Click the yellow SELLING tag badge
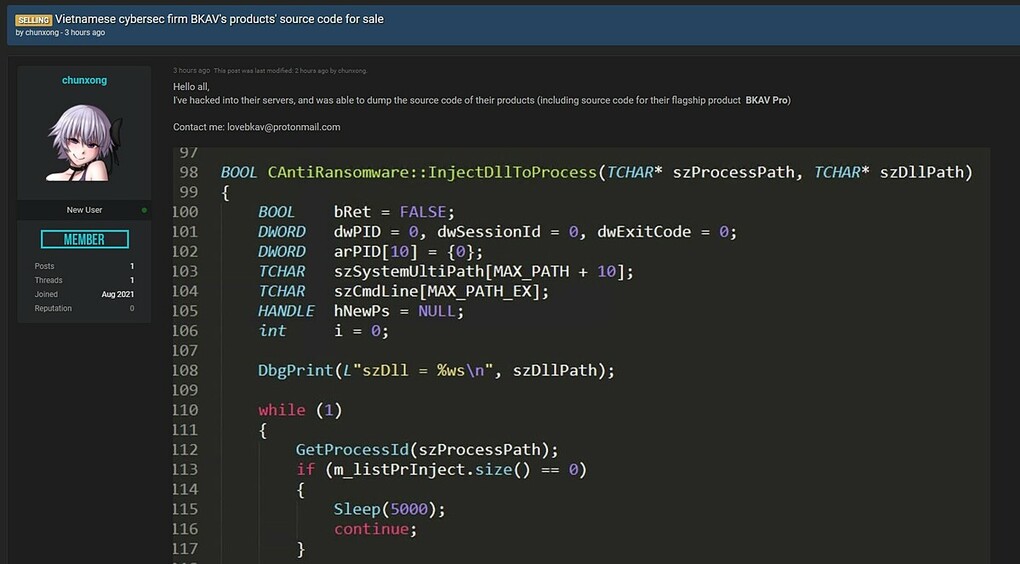 (x=33, y=20)
